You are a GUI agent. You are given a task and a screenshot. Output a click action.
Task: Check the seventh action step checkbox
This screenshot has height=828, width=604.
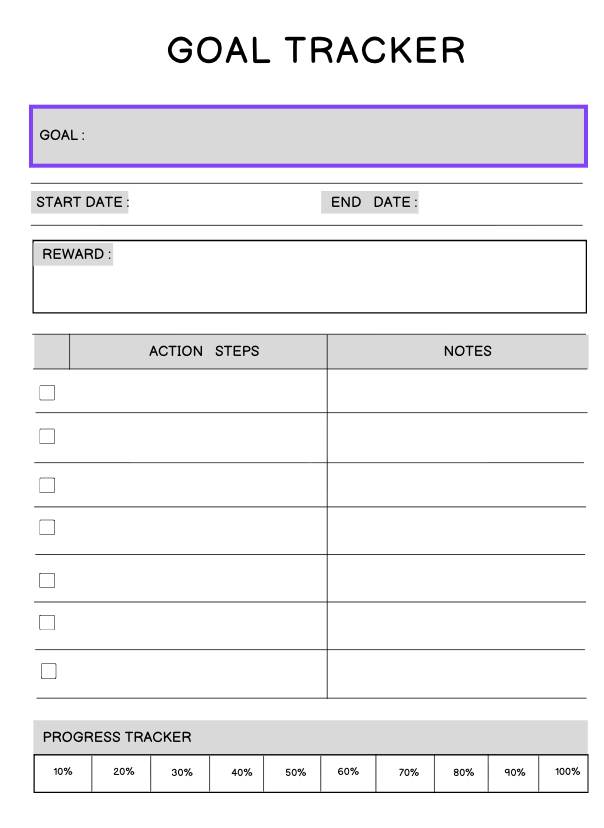click(48, 671)
